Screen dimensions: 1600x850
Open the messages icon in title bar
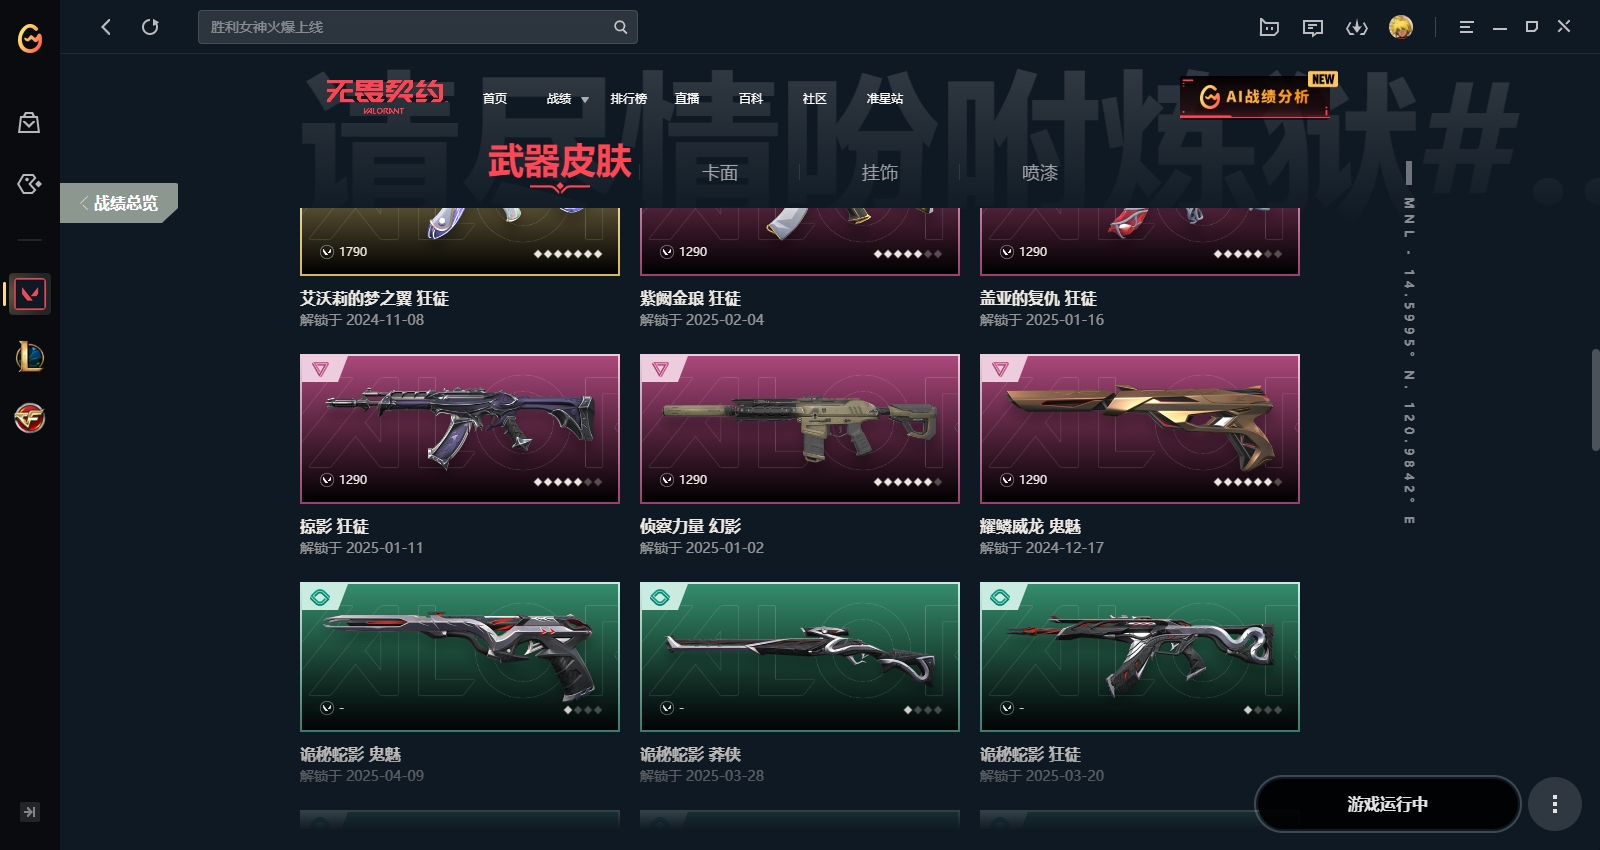[1313, 27]
